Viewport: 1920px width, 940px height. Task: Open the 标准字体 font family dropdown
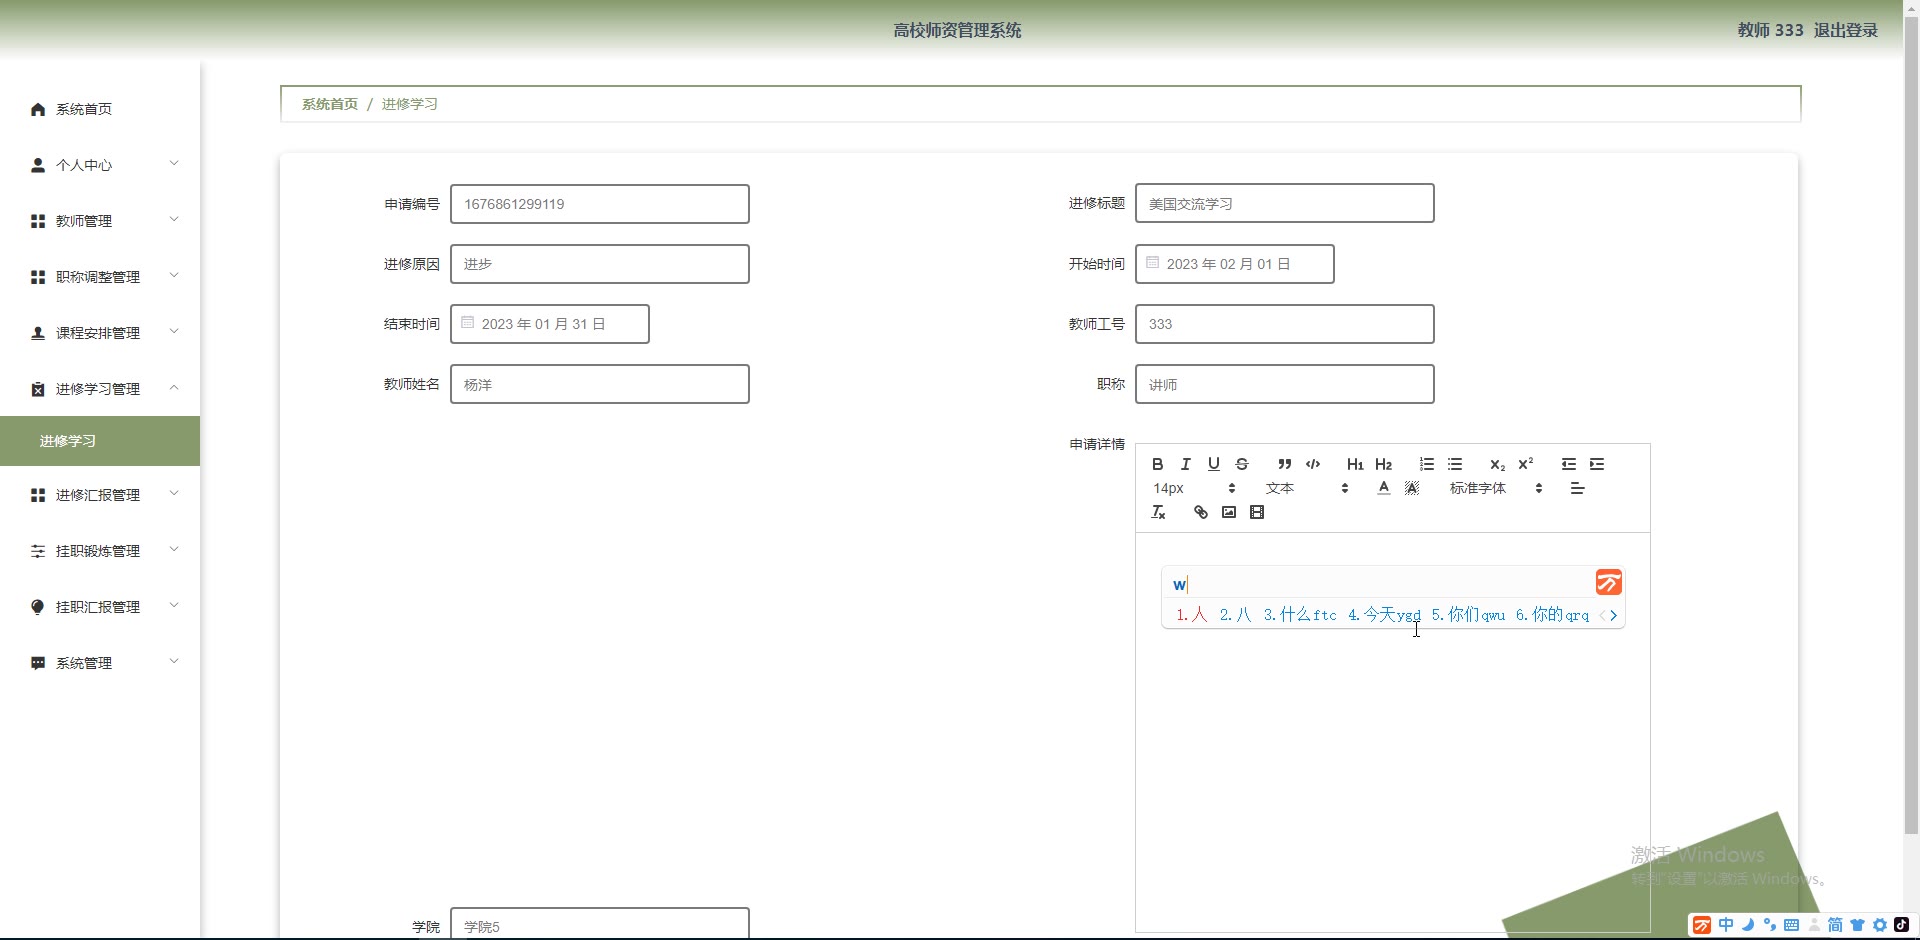tap(1496, 488)
